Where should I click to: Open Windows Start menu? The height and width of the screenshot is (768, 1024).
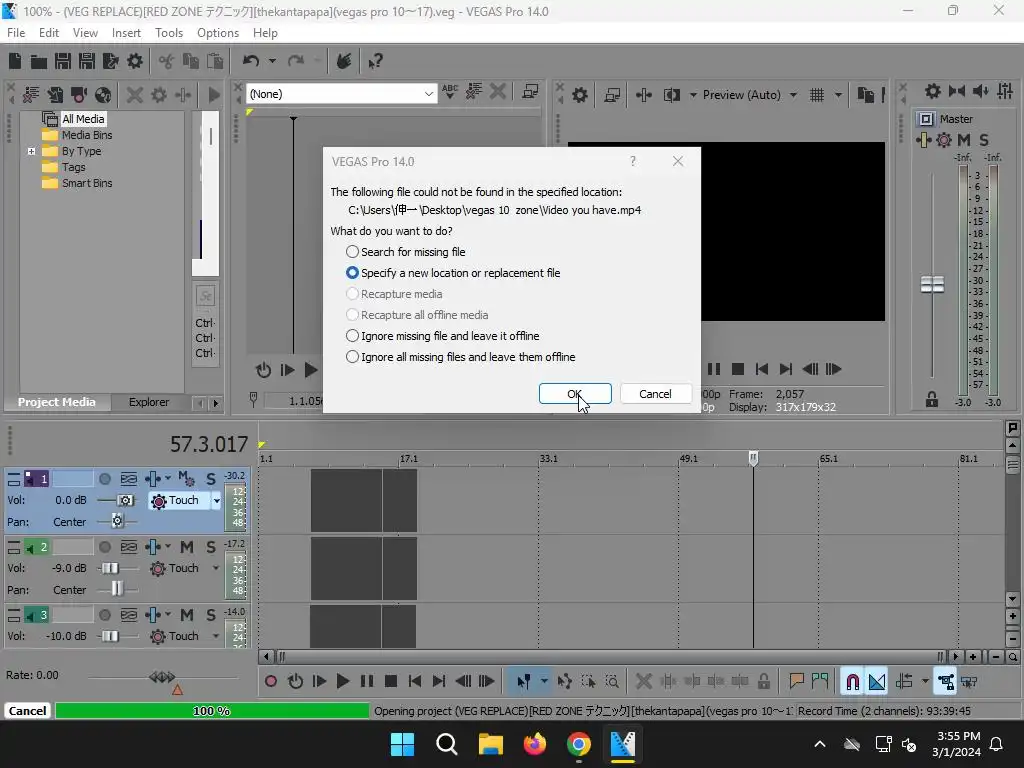click(x=402, y=744)
